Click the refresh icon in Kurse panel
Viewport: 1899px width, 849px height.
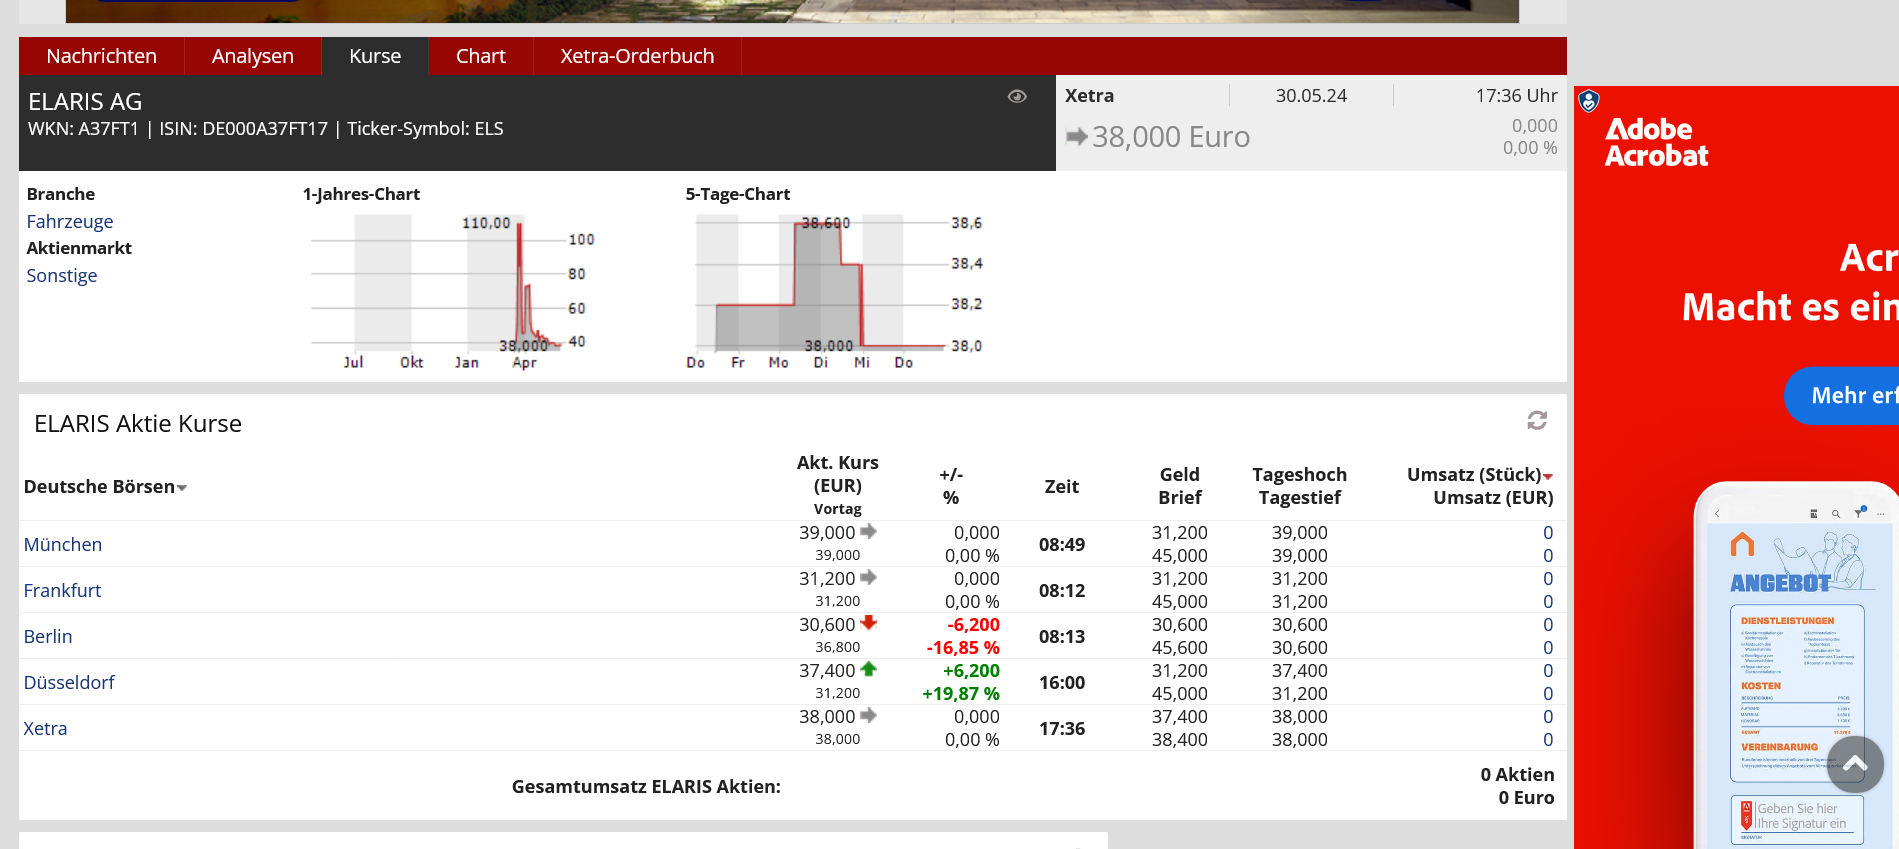tap(1537, 421)
